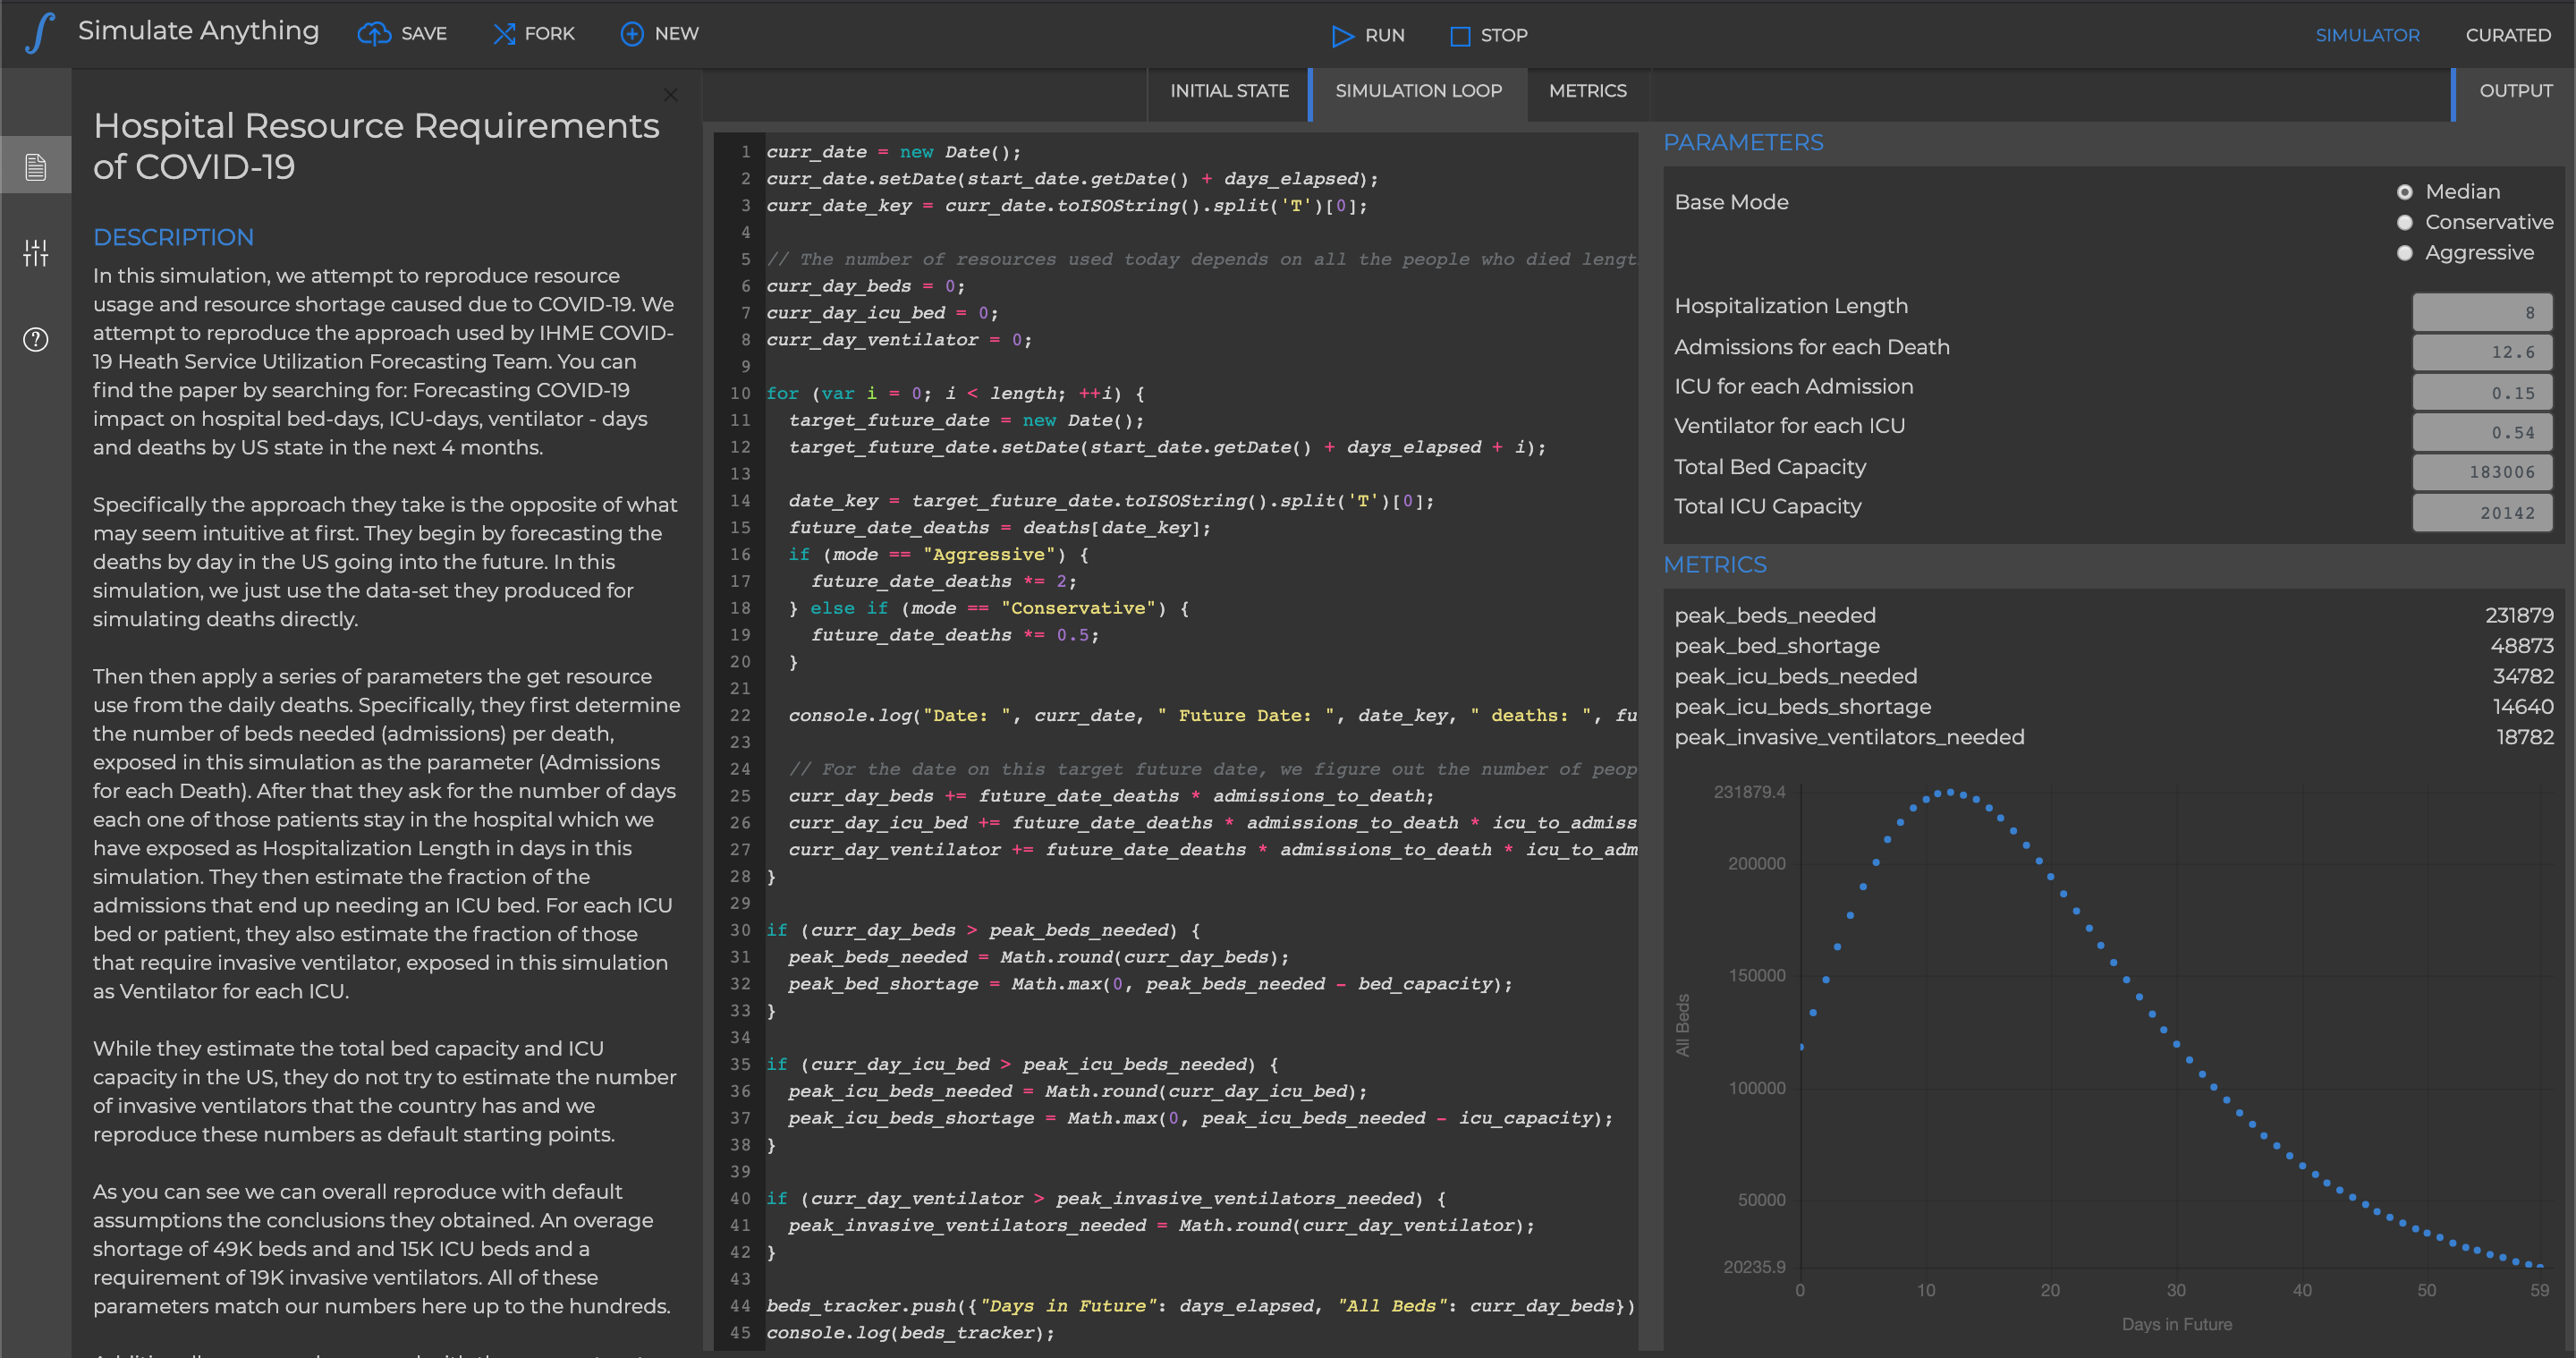Viewport: 2576px width, 1358px height.
Task: Switch to the Initial State tab
Action: click(1229, 91)
